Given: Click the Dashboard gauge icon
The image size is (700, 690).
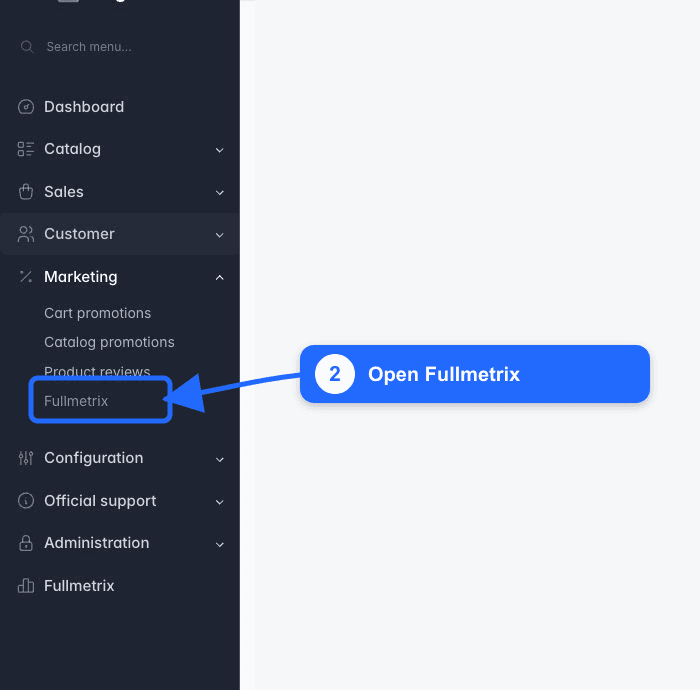Looking at the screenshot, I should click(x=26, y=107).
